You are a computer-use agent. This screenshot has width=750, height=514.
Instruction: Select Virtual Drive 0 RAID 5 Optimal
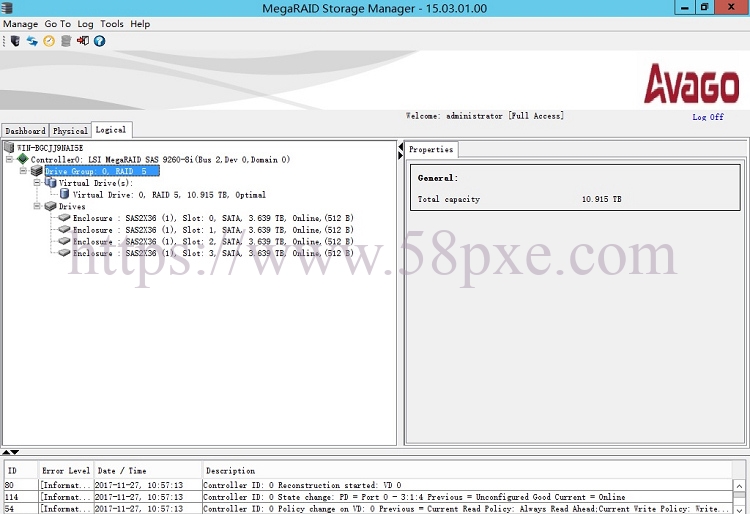169,195
